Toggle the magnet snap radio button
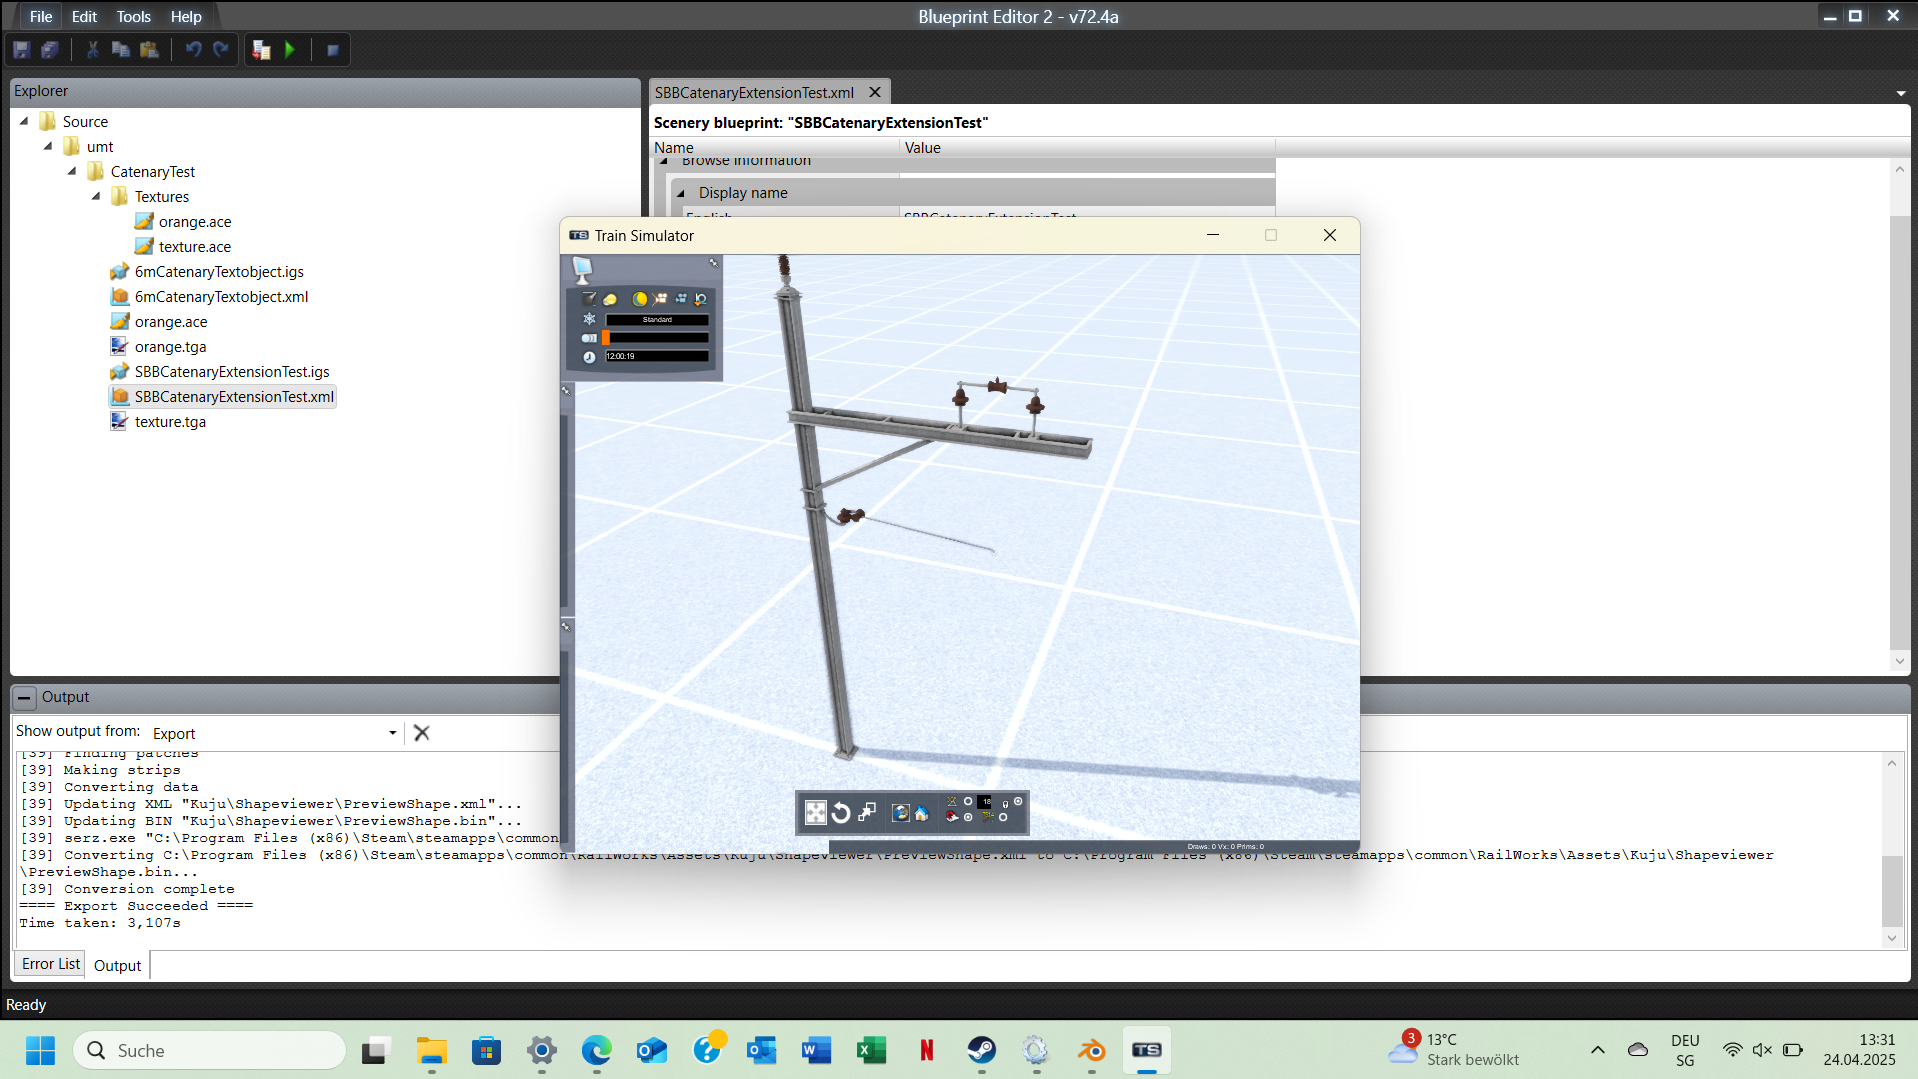Image resolution: width=1918 pixels, height=1079 pixels. pyautogui.click(x=968, y=817)
